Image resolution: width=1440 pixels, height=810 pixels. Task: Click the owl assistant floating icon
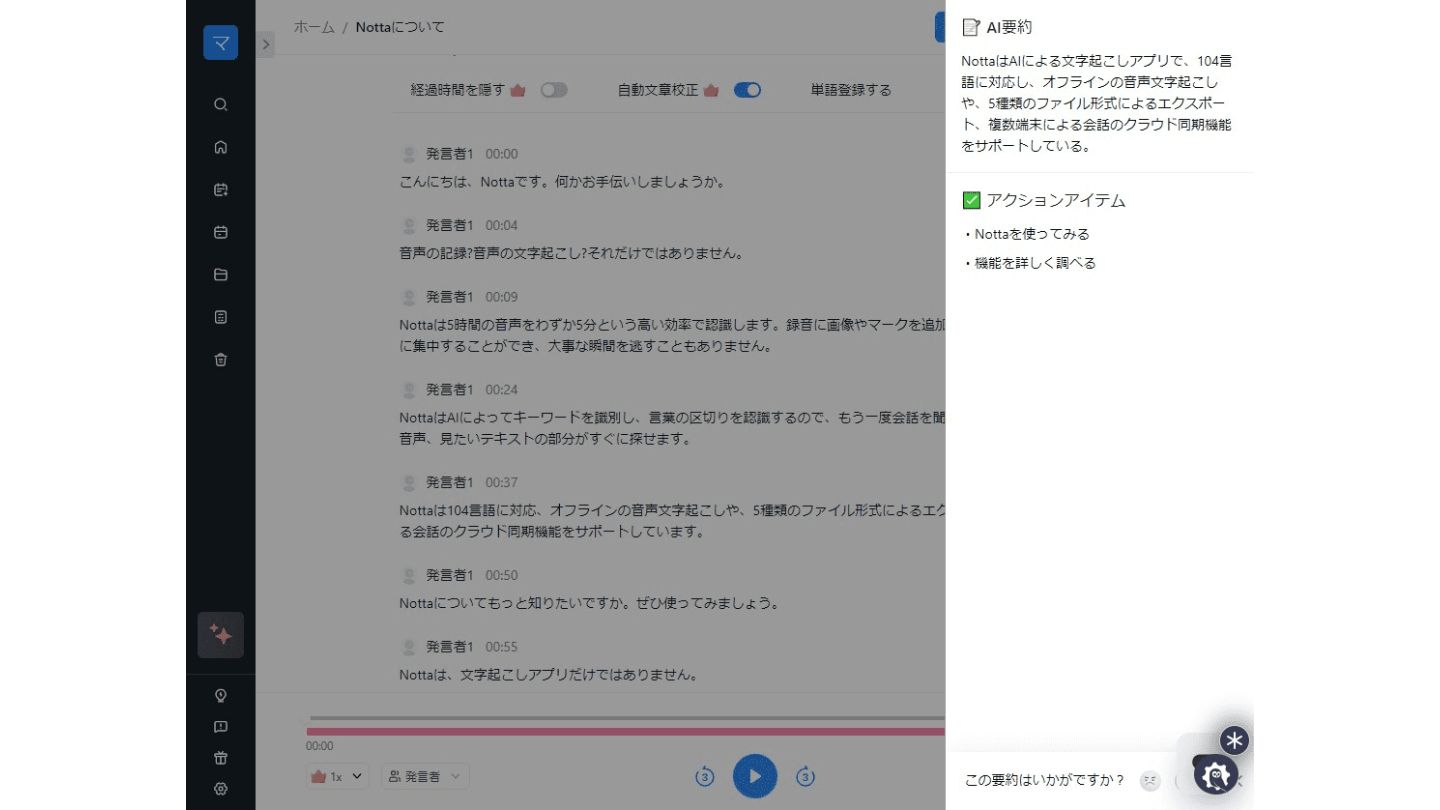(1216, 774)
